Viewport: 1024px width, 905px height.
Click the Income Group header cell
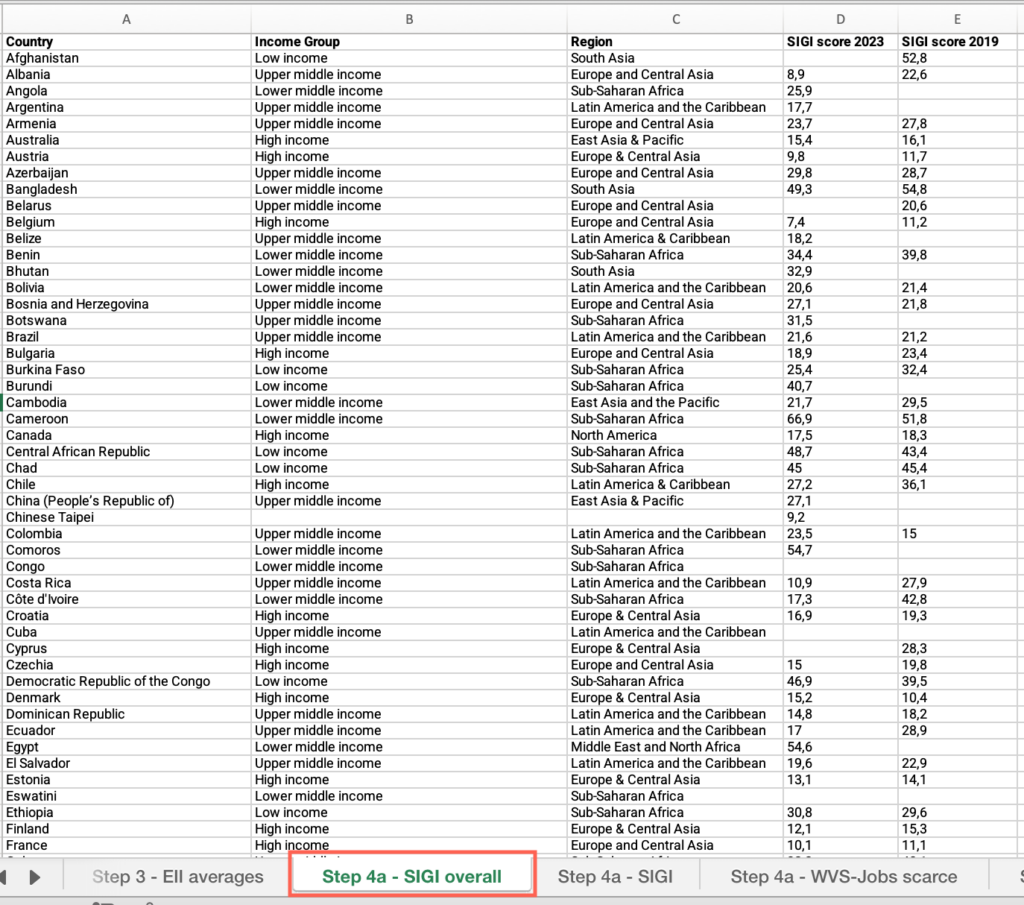tap(409, 42)
